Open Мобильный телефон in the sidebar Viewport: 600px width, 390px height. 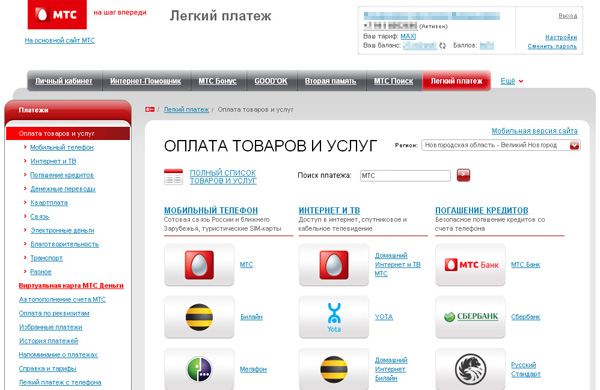click(62, 147)
